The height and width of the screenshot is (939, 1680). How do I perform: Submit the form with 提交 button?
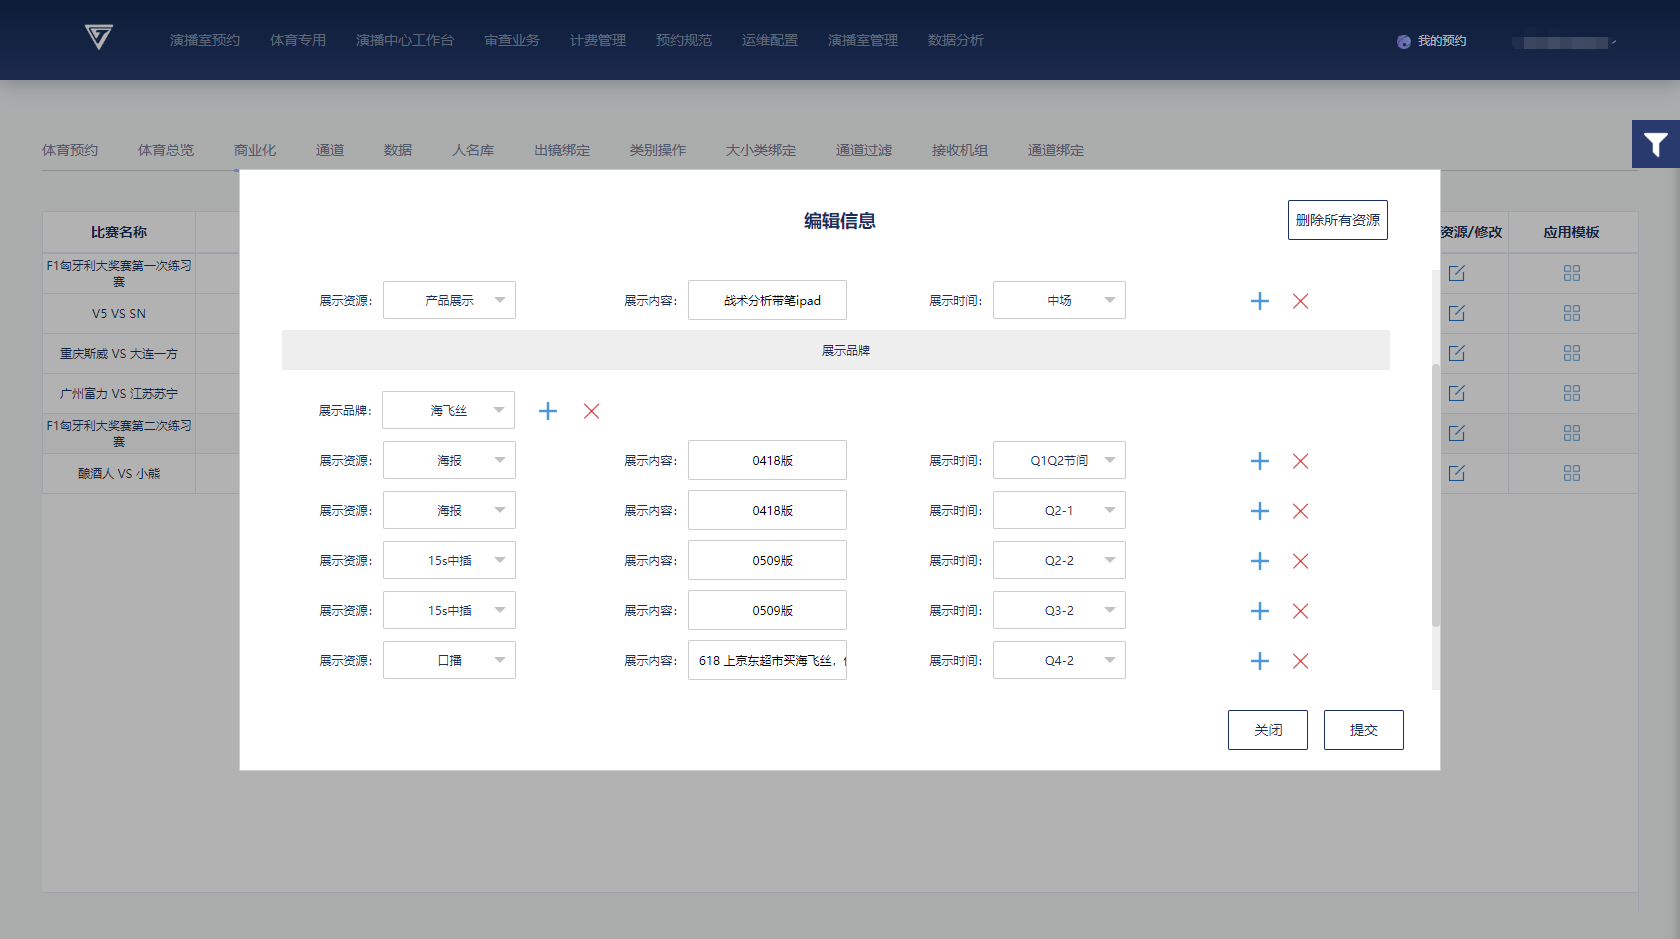[x=1363, y=730]
